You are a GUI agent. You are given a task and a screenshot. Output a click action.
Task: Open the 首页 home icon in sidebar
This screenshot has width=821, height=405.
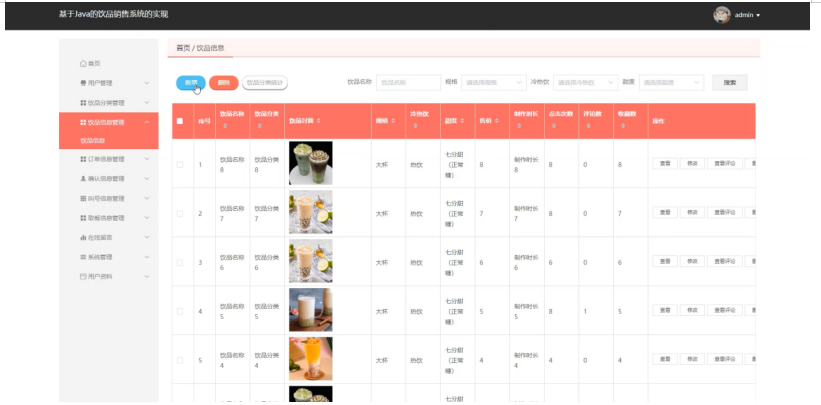click(83, 63)
